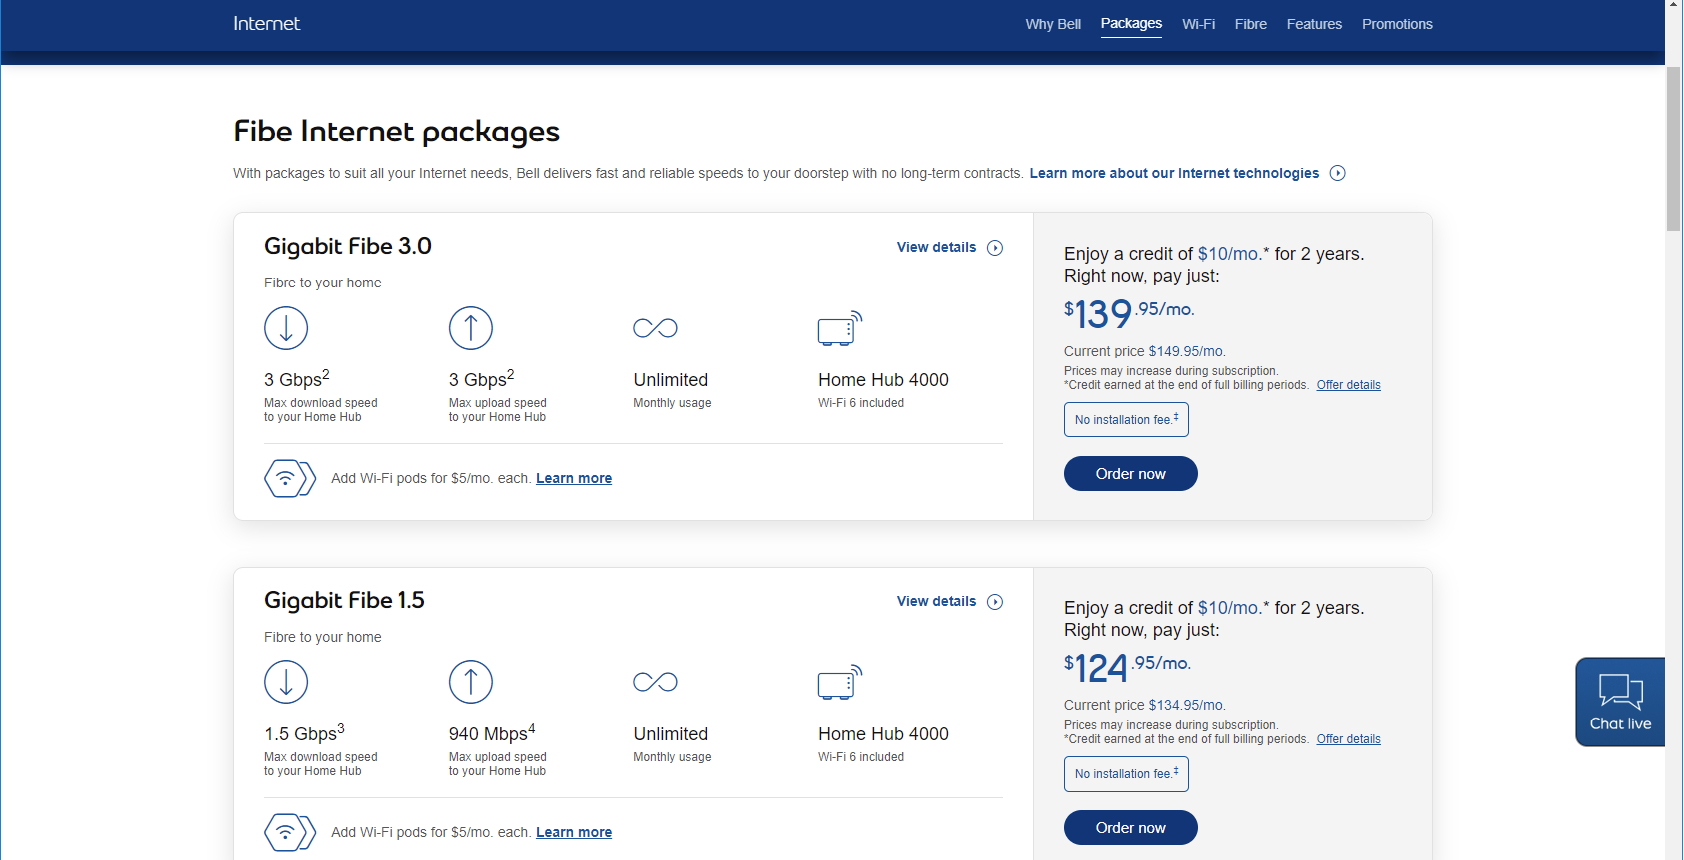Click the scrollbar up arrow
The height and width of the screenshot is (860, 1684).
(1674, 6)
